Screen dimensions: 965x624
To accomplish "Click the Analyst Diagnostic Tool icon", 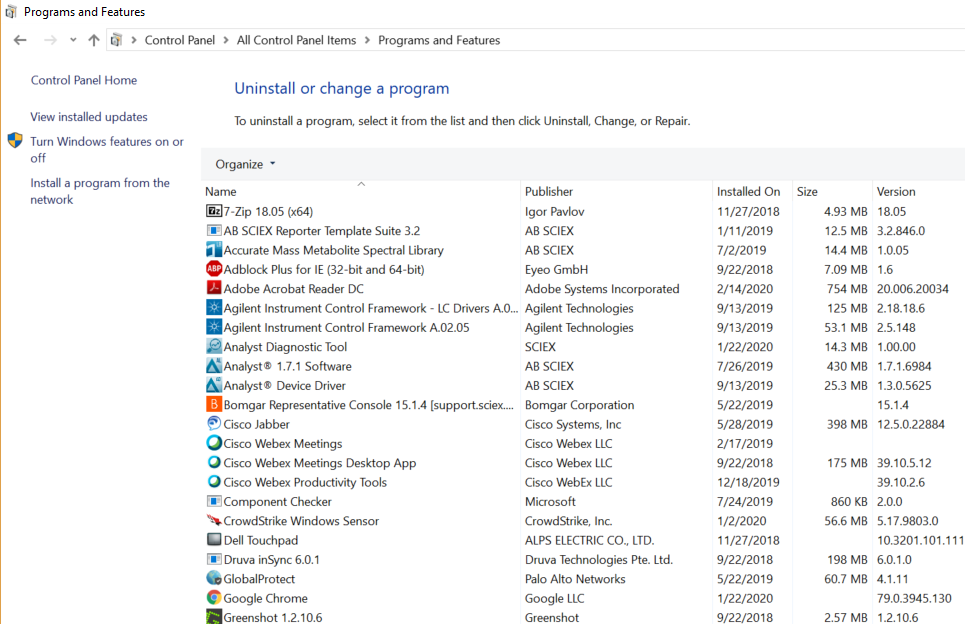I will tap(214, 346).
